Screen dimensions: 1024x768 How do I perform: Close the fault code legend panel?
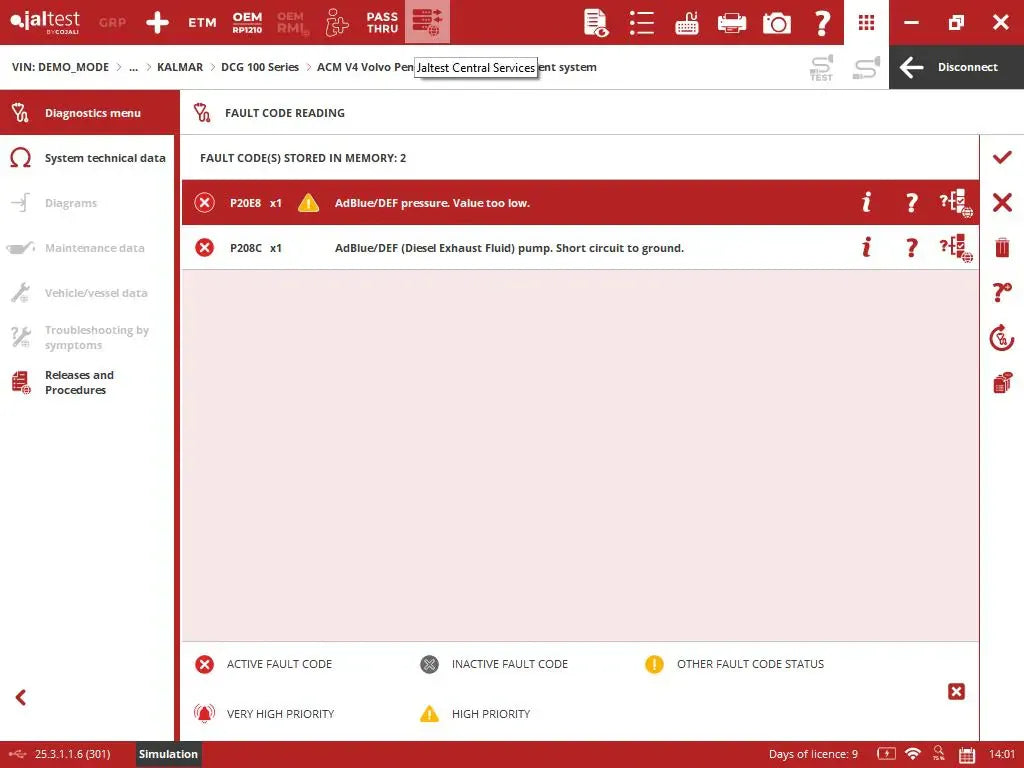click(956, 691)
